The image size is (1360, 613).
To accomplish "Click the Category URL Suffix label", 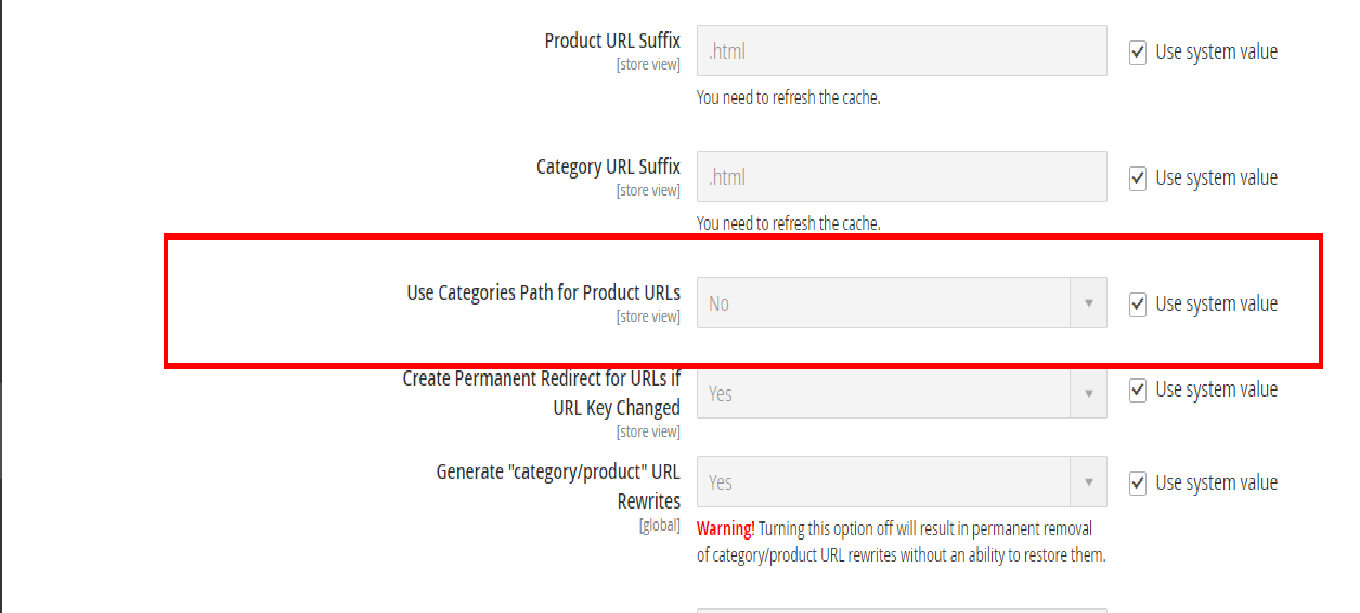I will 608,167.
